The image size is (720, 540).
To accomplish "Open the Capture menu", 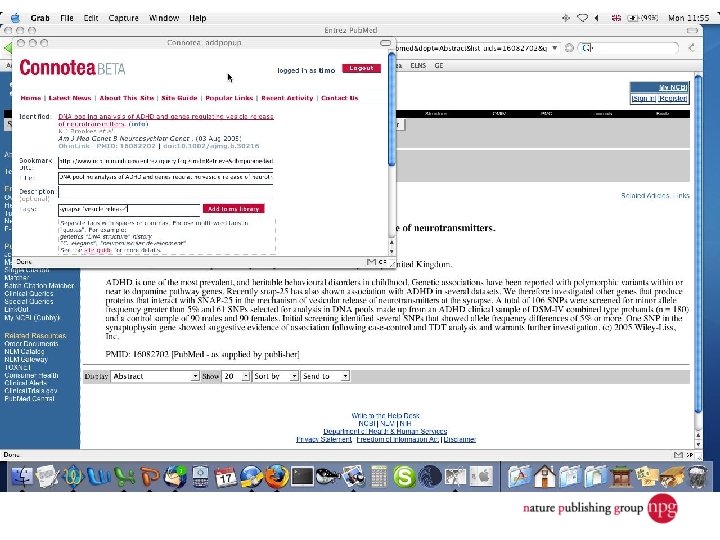I will click(124, 18).
